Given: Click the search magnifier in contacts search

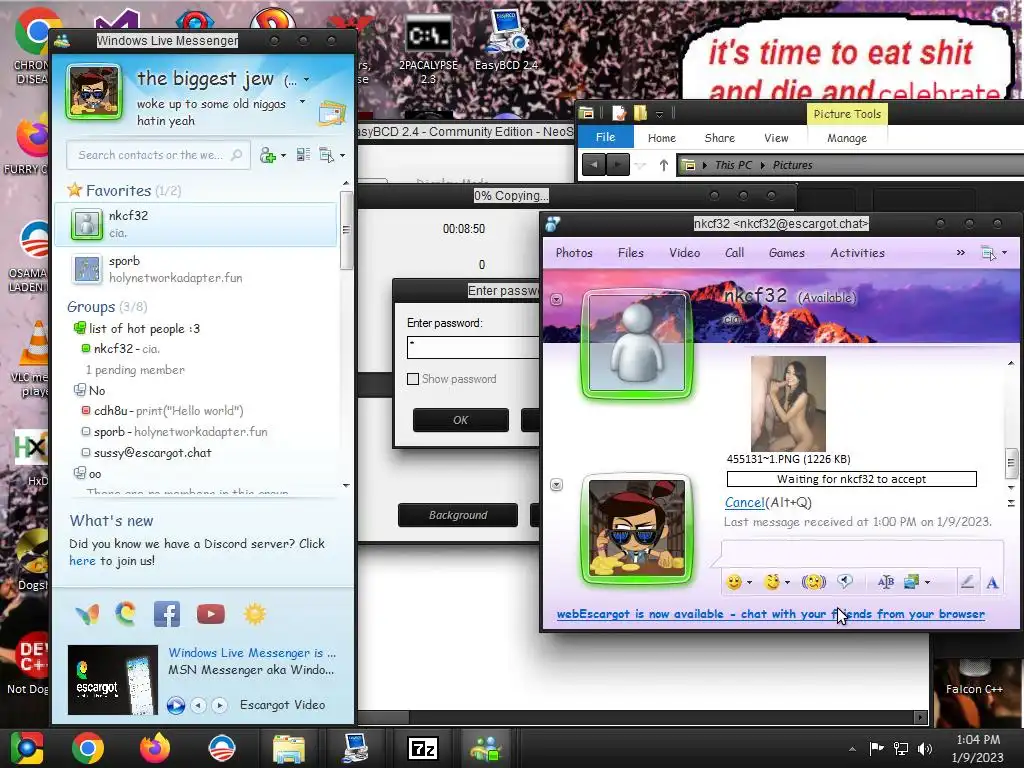Looking at the screenshot, I should point(236,155).
